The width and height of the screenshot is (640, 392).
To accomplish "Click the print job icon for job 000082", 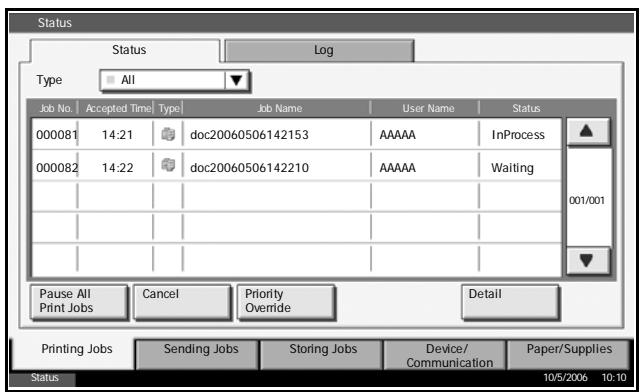I will click(168, 165).
